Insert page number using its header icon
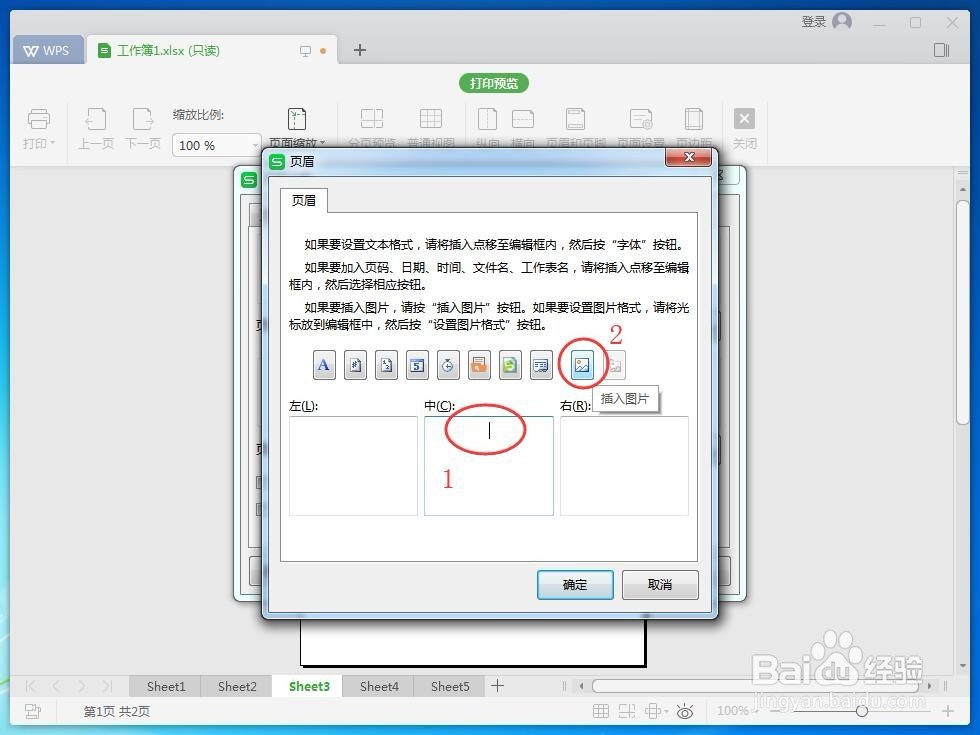Screen dimensions: 980x735 tap(354, 365)
